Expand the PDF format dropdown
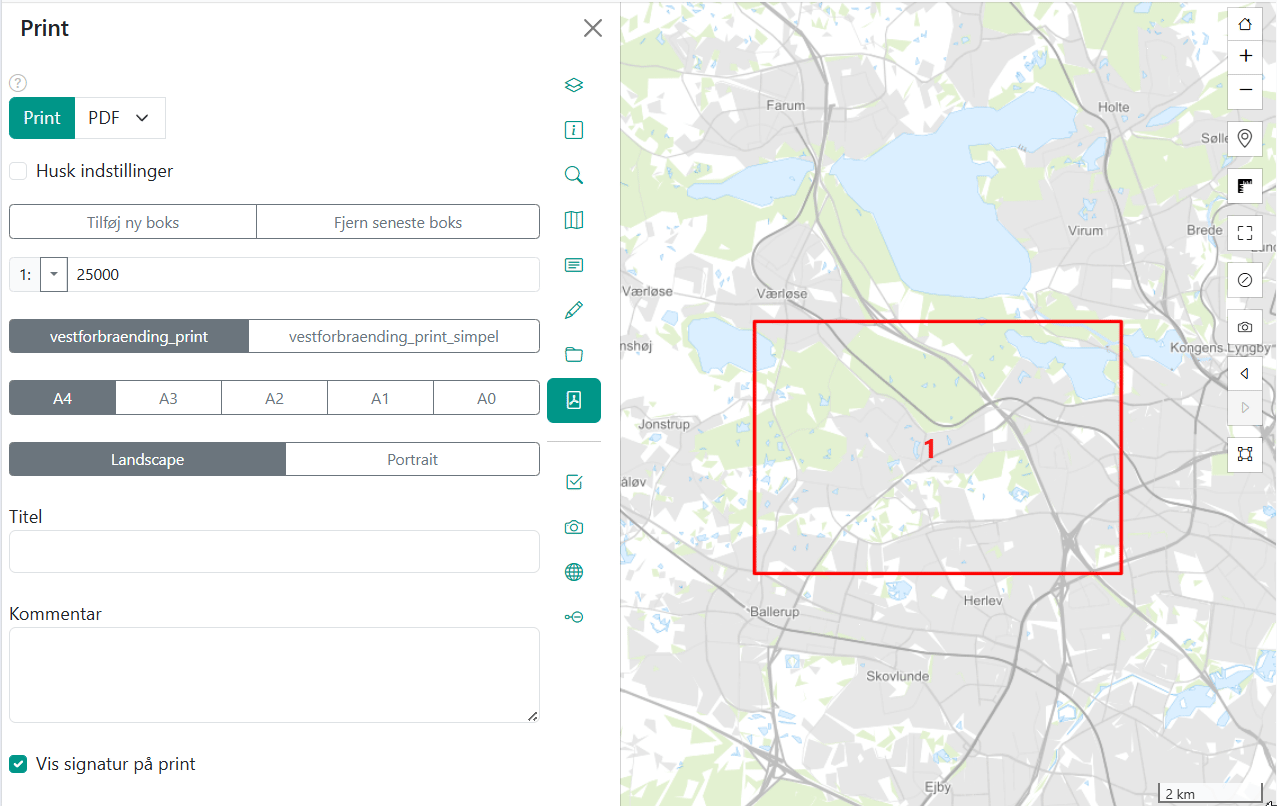1277x806 pixels. tap(120, 118)
